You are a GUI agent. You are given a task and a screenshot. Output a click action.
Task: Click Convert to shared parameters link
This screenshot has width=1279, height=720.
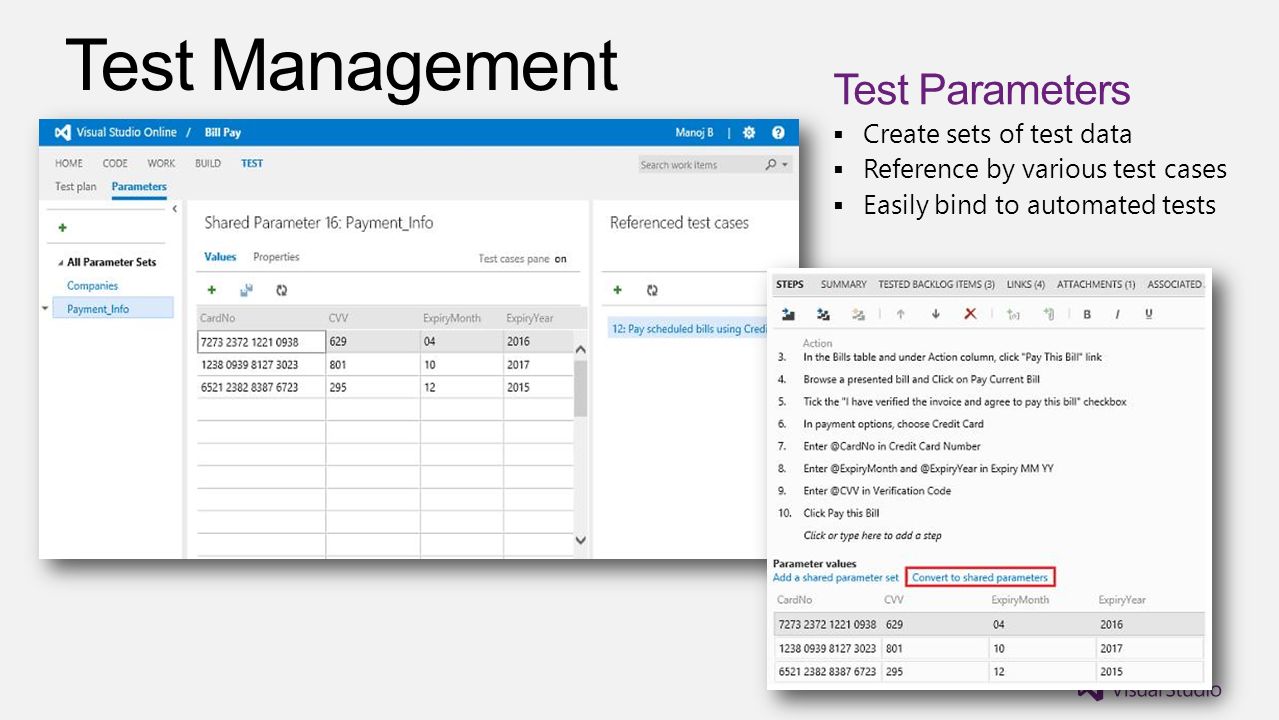pos(980,577)
